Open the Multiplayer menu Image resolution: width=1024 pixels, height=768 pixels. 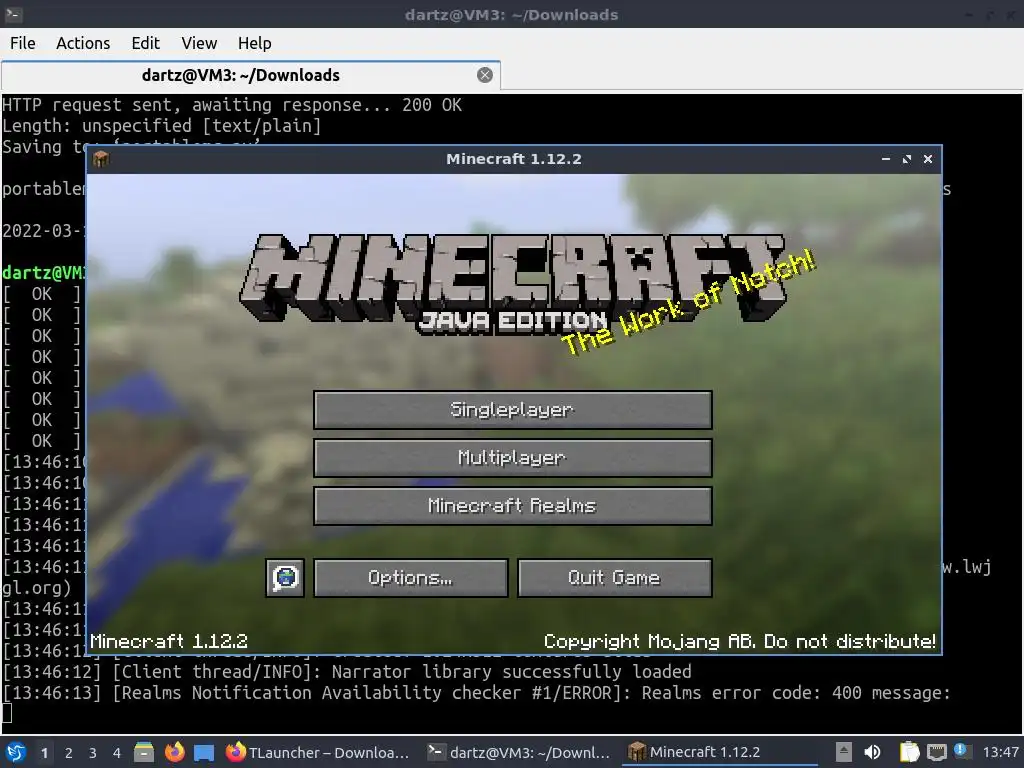tap(513, 458)
